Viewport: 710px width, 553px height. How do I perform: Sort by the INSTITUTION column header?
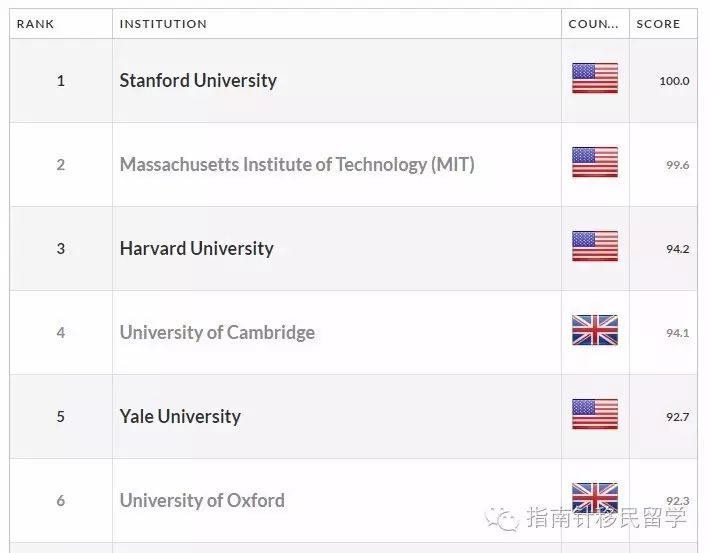[163, 24]
